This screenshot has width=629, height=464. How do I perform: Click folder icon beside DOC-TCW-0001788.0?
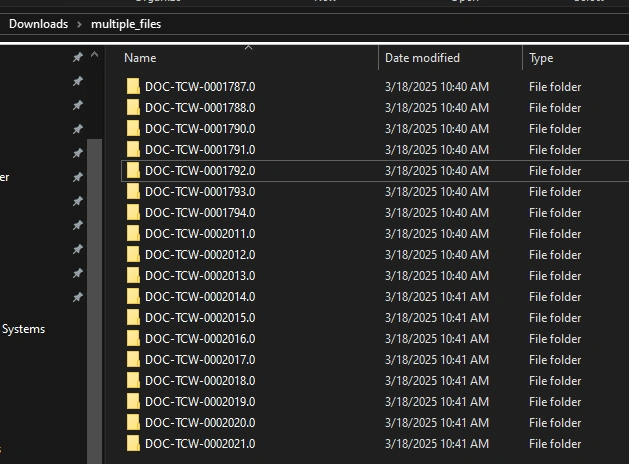tap(133, 107)
